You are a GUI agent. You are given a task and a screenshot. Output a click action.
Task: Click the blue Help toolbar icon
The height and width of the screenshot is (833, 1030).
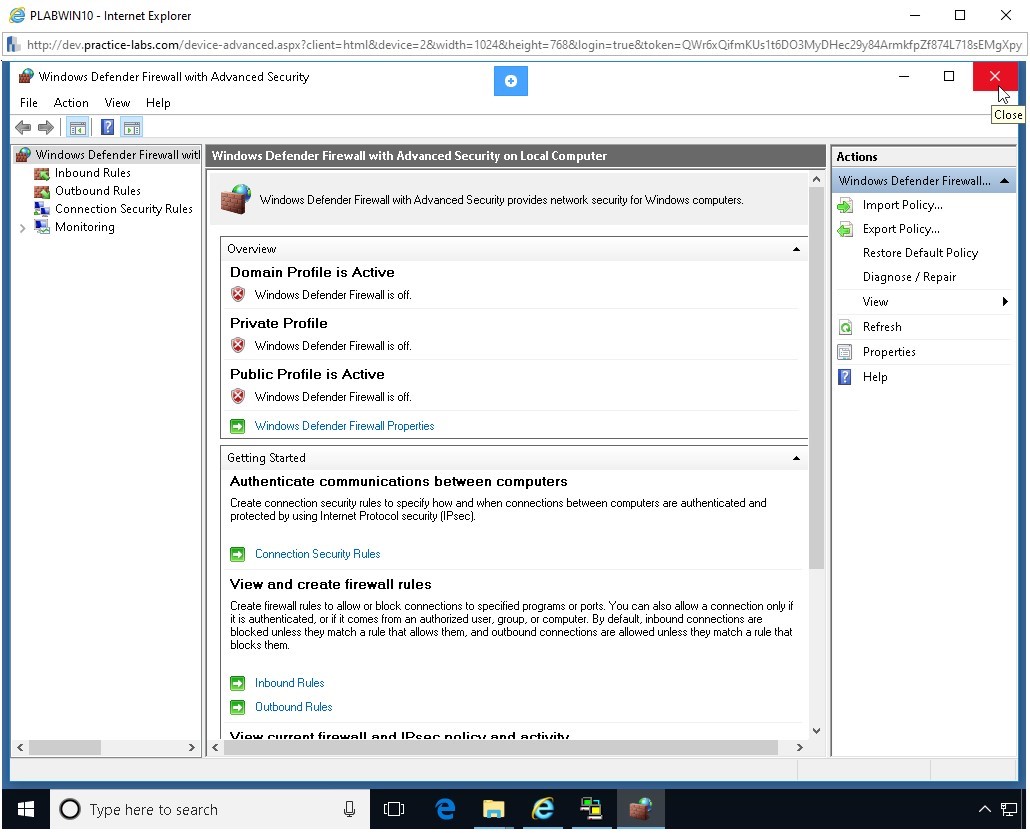(x=107, y=127)
